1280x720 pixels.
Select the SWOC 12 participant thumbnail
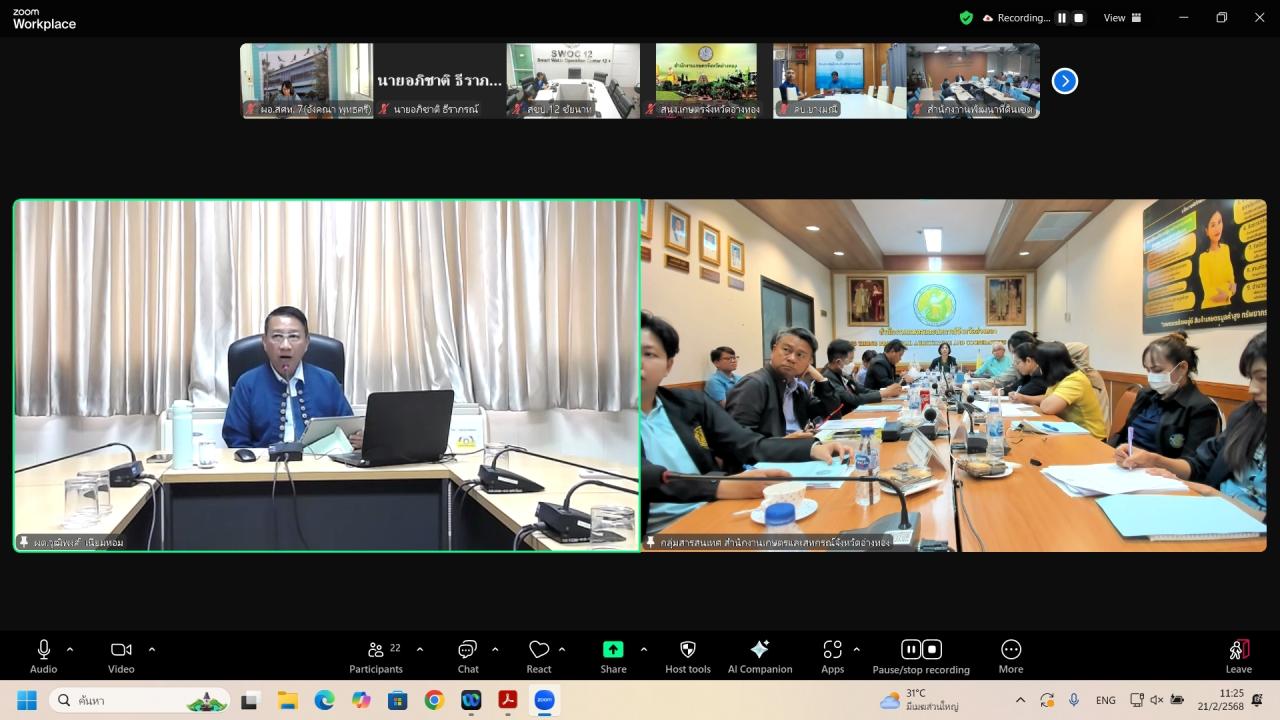pos(573,81)
